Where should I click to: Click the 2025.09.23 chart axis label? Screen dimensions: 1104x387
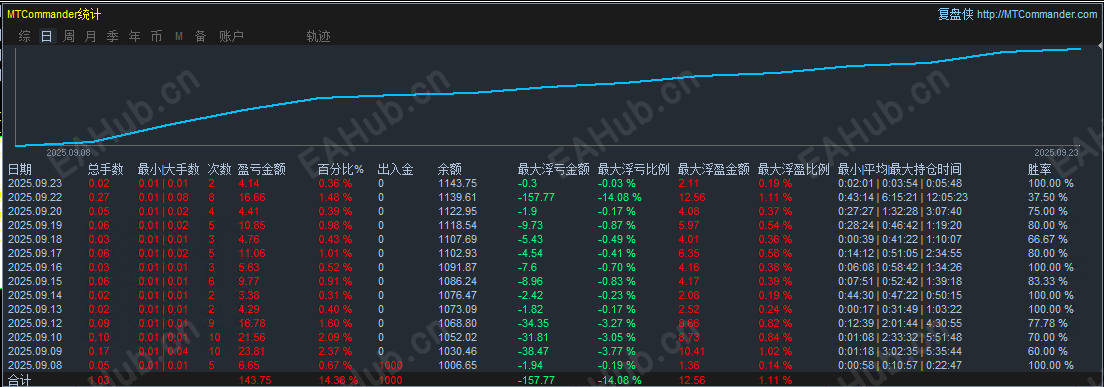1056,152
